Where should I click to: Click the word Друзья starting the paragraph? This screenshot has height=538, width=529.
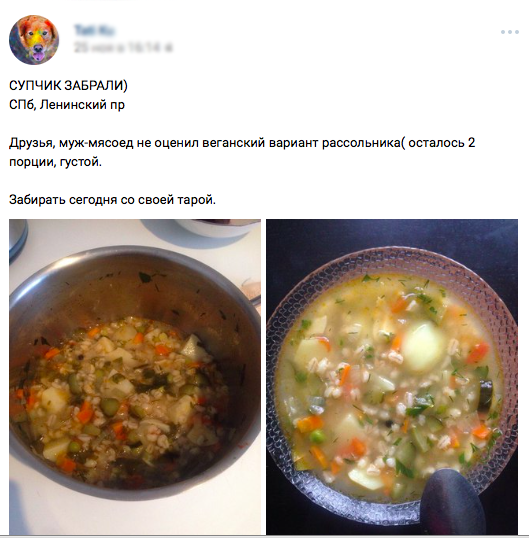point(32,143)
